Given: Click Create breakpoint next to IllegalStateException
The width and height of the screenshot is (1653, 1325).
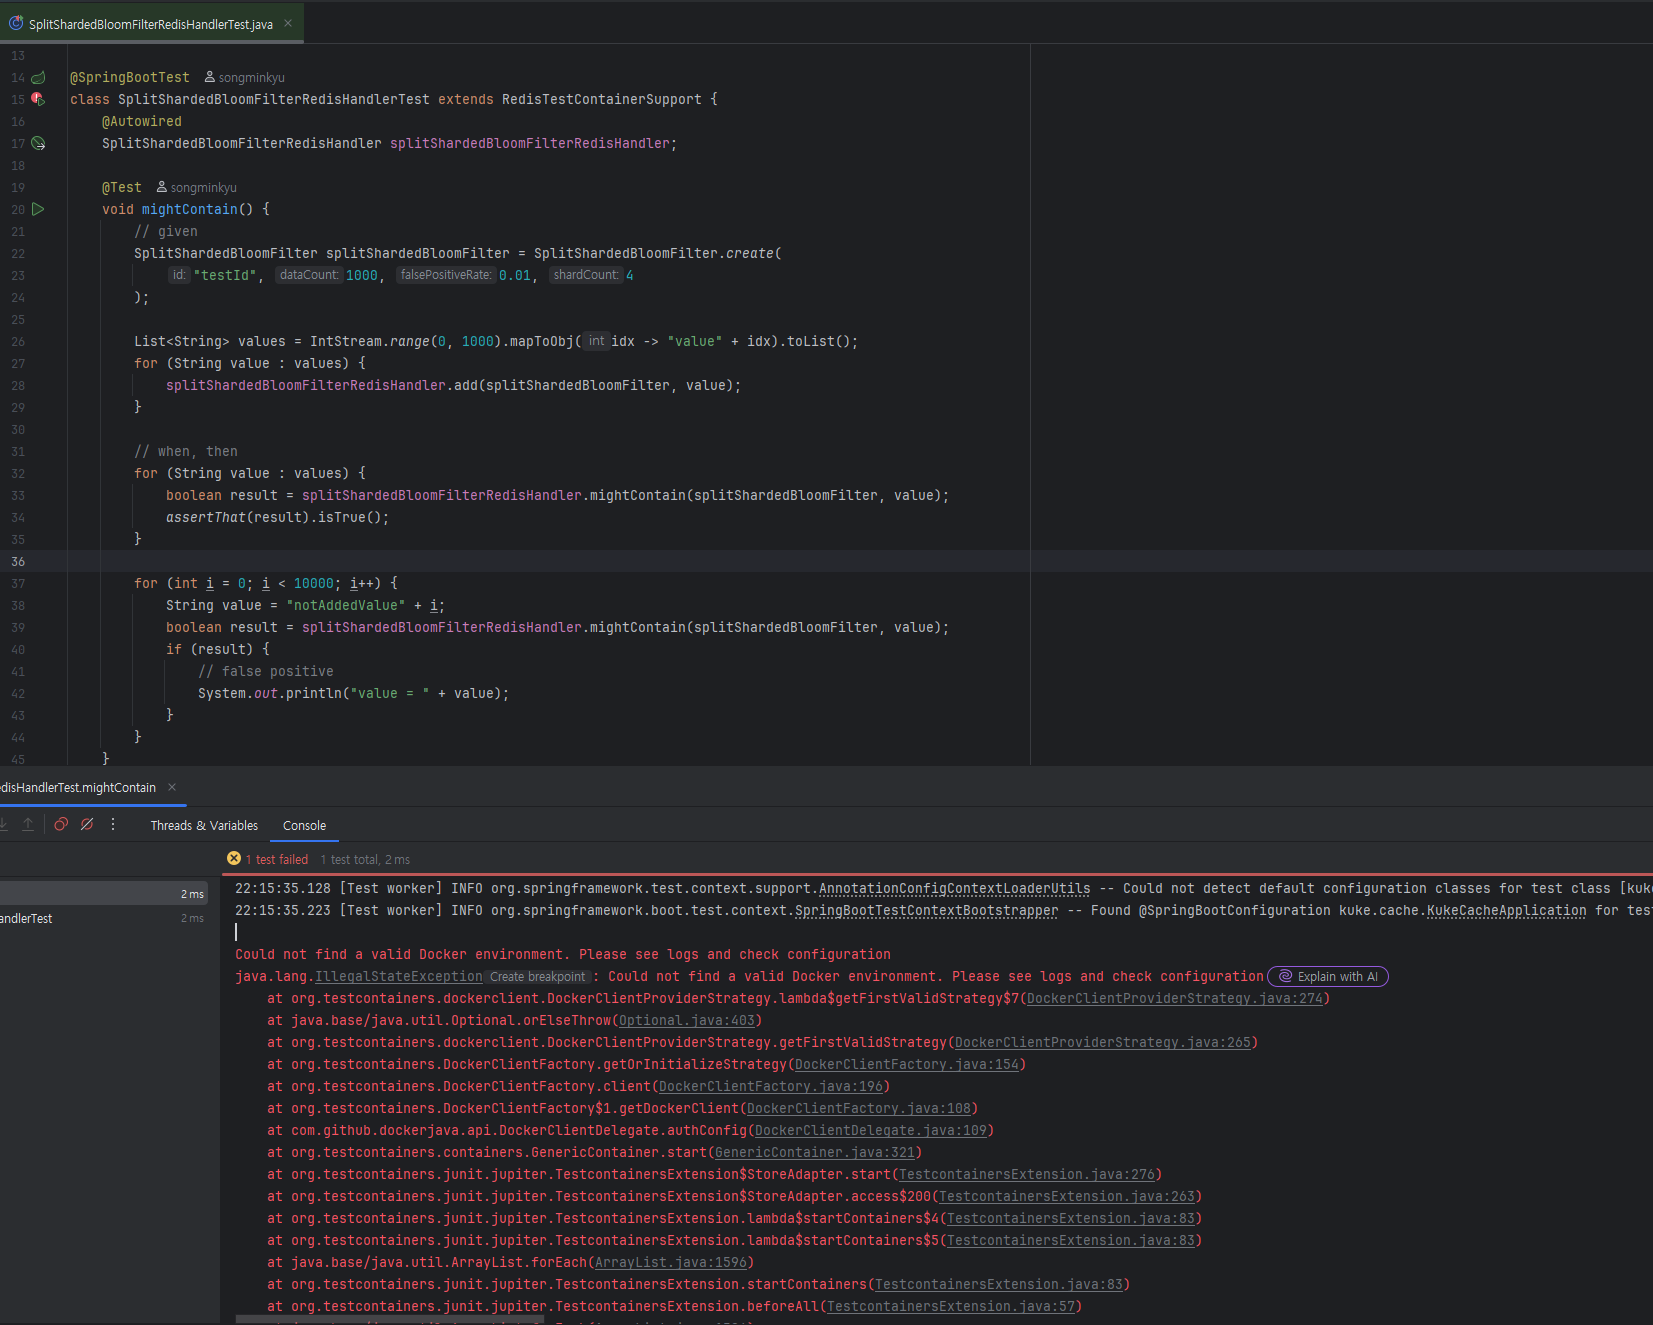Looking at the screenshot, I should pos(537,977).
